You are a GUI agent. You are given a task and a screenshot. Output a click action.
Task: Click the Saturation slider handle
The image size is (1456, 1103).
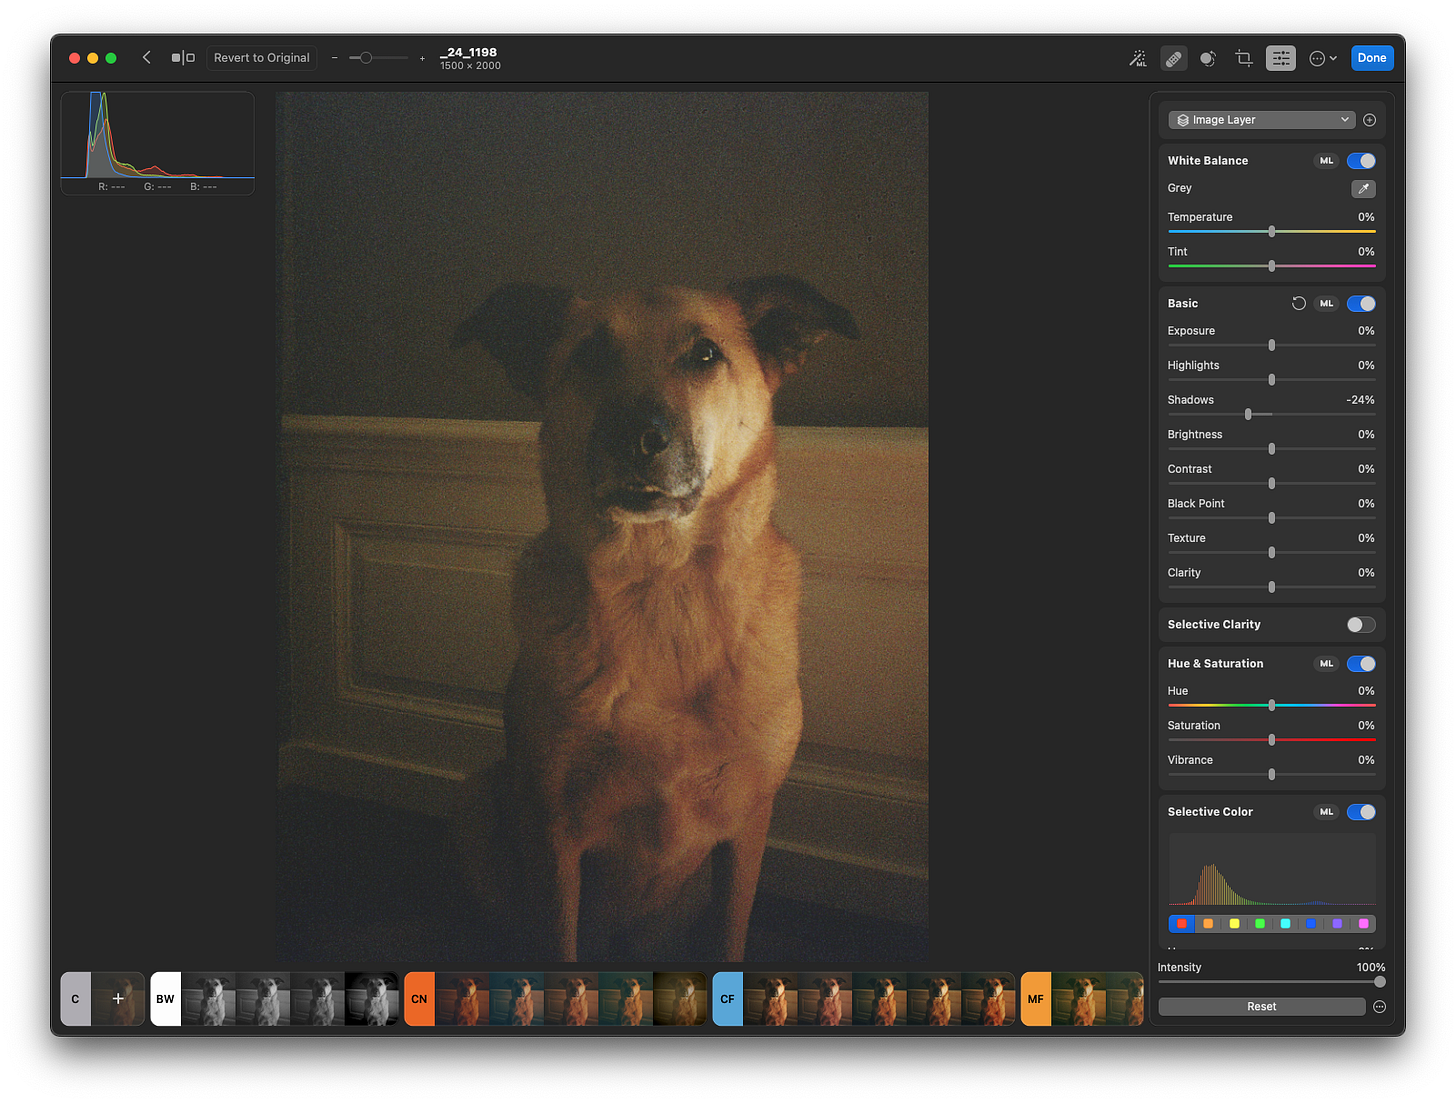1272,740
